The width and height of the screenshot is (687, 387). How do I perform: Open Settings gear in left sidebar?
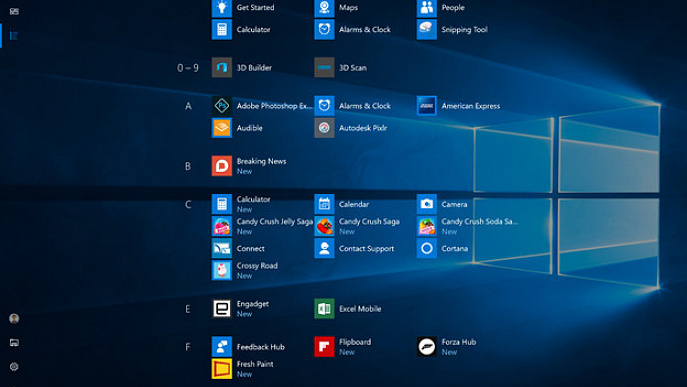tap(14, 367)
